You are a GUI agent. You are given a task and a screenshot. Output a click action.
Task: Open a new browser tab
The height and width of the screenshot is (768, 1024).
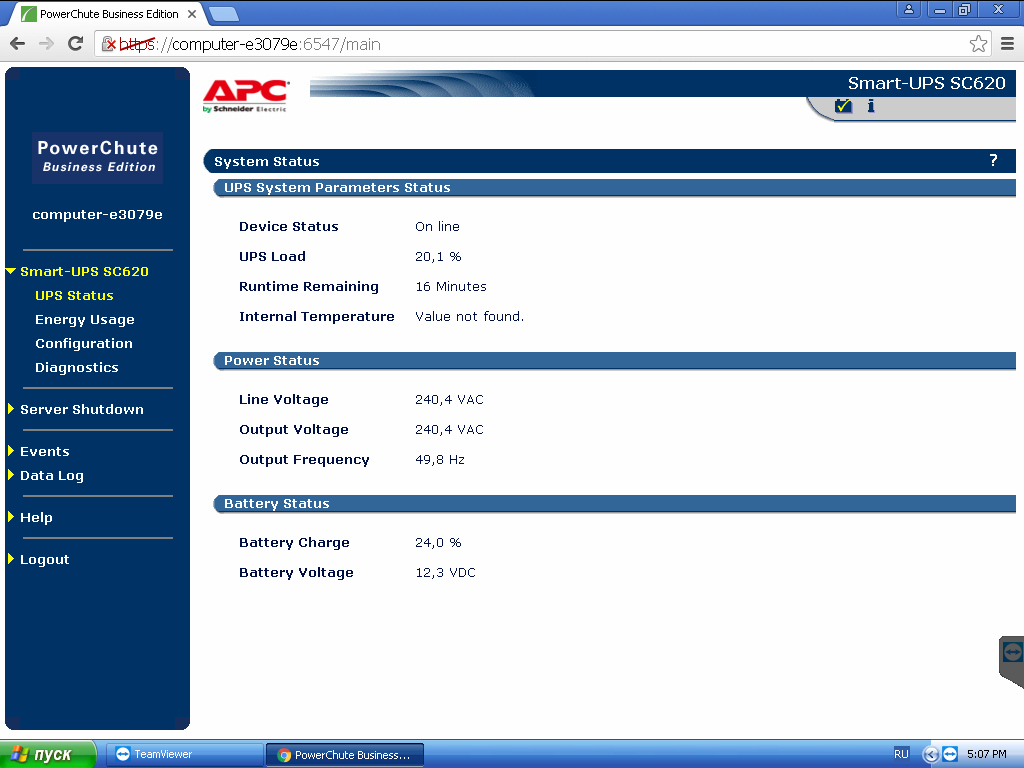[x=224, y=14]
